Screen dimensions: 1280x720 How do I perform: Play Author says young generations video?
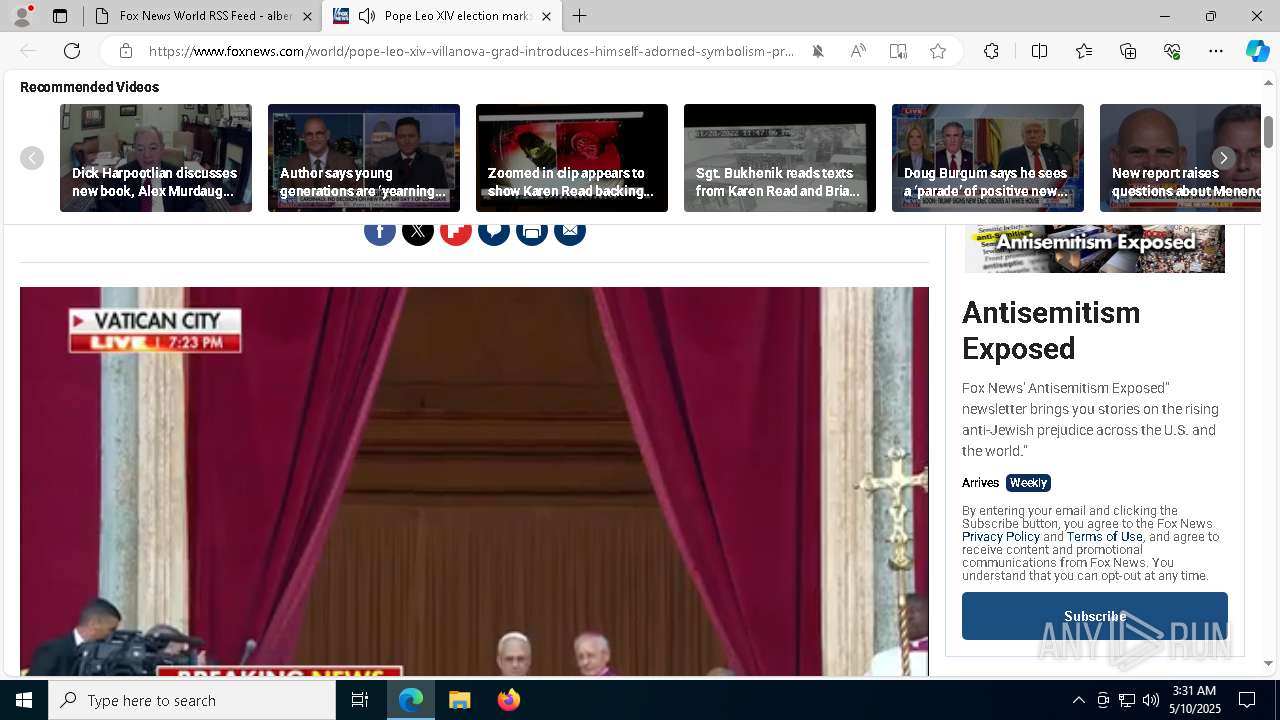pos(364,158)
